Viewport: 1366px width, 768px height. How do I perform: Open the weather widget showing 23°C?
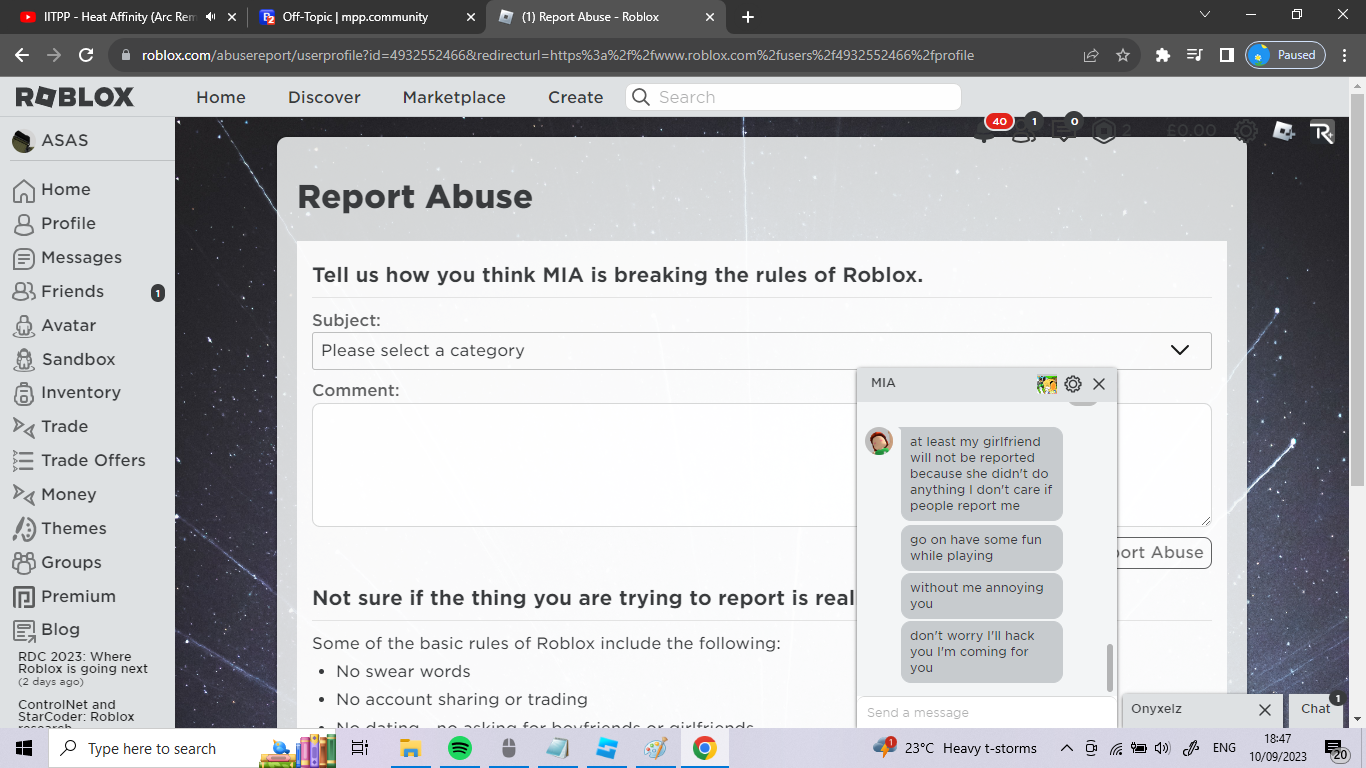pyautogui.click(x=954, y=748)
